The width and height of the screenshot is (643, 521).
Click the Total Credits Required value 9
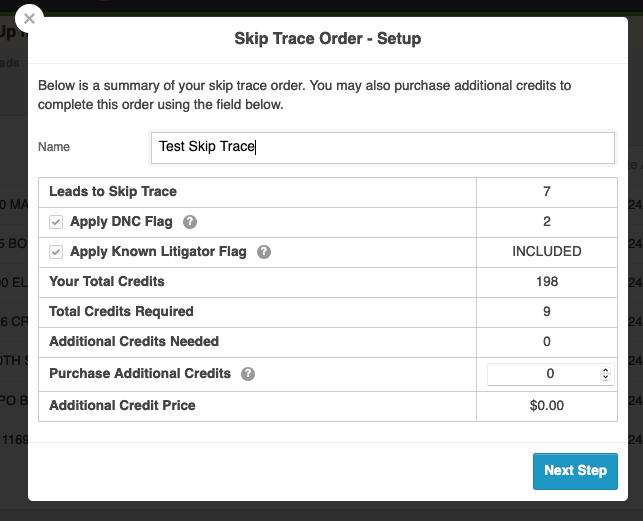click(x=547, y=311)
